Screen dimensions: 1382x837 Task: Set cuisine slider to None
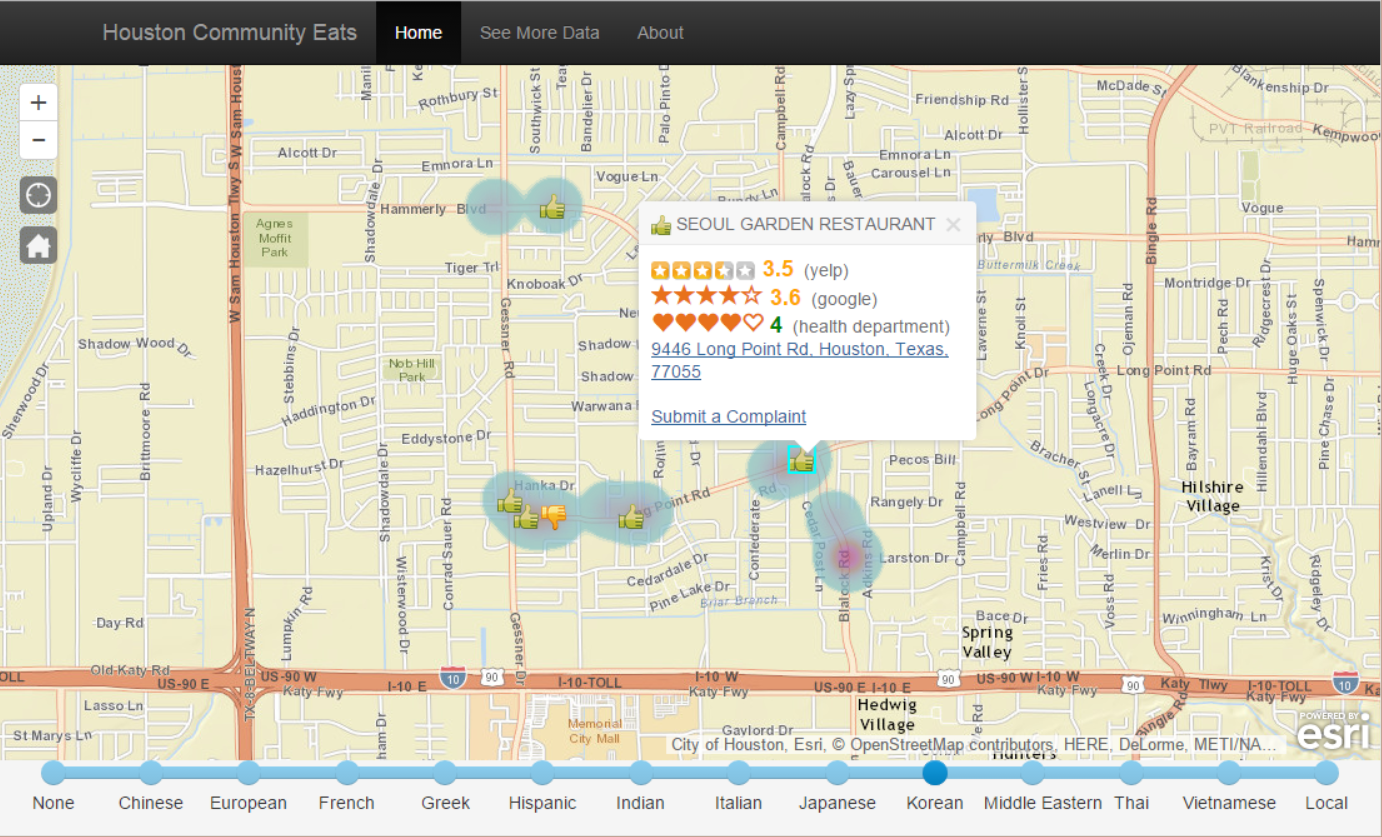click(53, 772)
